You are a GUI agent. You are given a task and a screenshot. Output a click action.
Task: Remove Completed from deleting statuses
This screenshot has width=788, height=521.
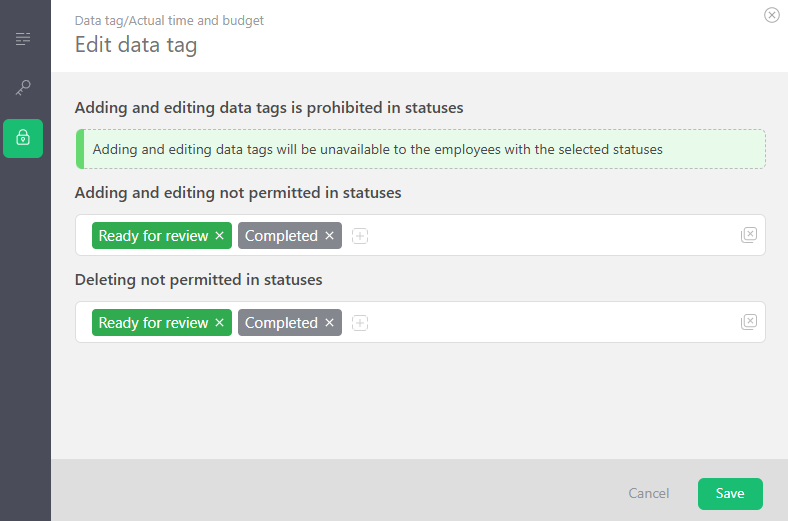pyautogui.click(x=330, y=323)
